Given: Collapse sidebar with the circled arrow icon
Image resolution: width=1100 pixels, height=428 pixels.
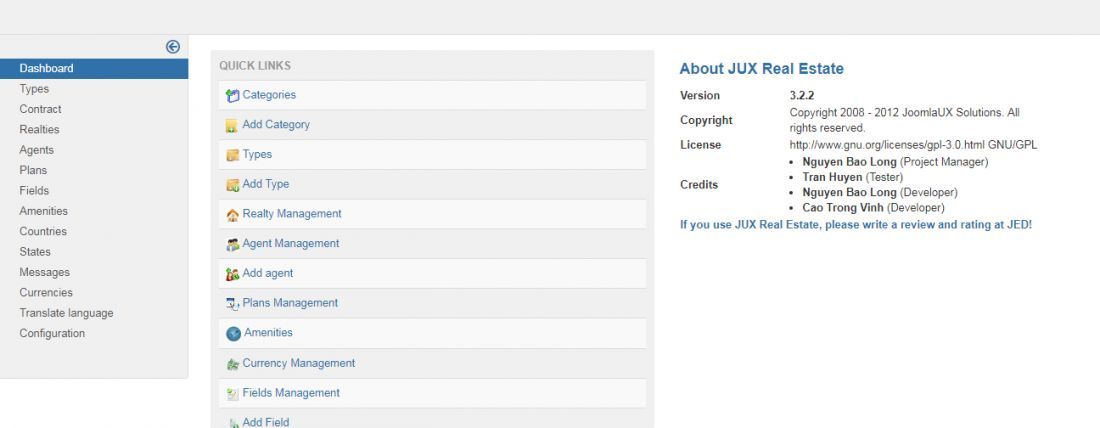Looking at the screenshot, I should click(173, 46).
